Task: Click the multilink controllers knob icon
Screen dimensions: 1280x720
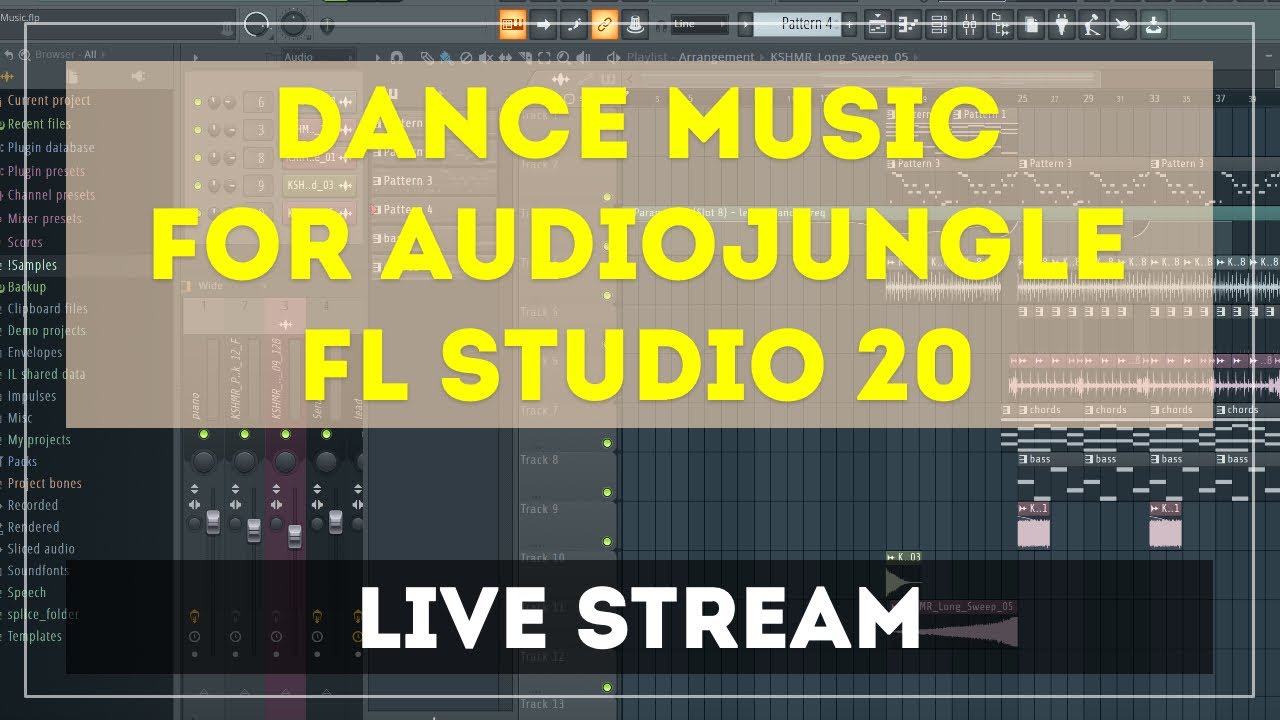Action: tap(635, 24)
